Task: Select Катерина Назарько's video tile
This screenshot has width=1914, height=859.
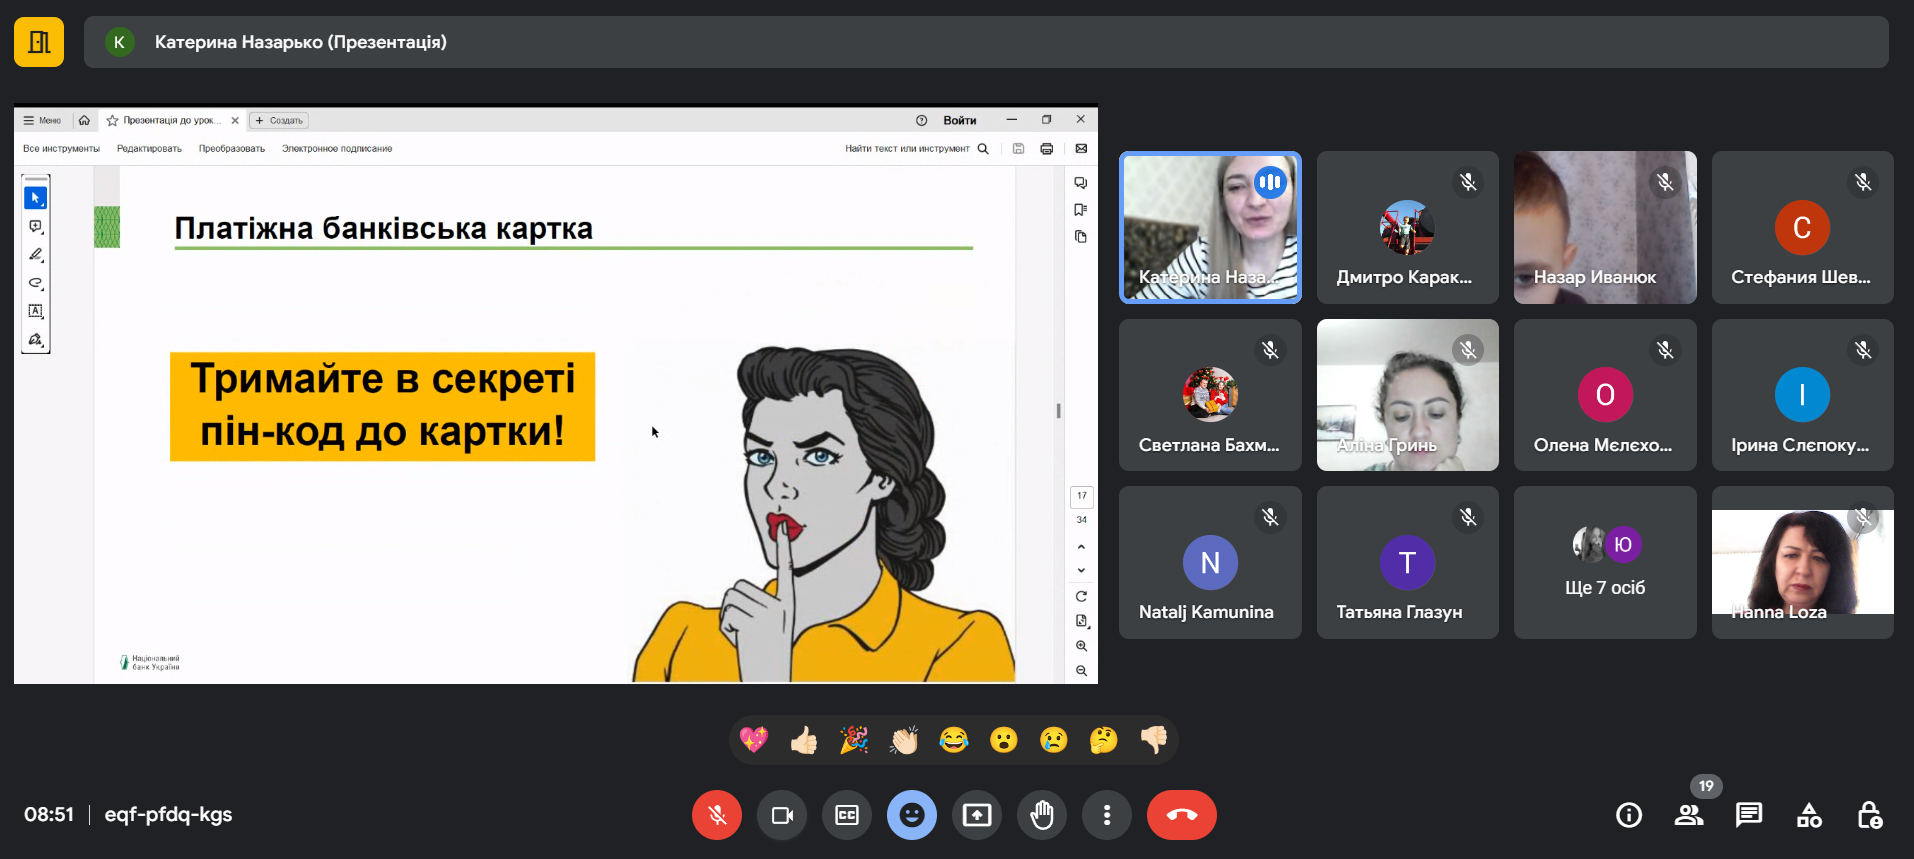Action: tap(1210, 228)
